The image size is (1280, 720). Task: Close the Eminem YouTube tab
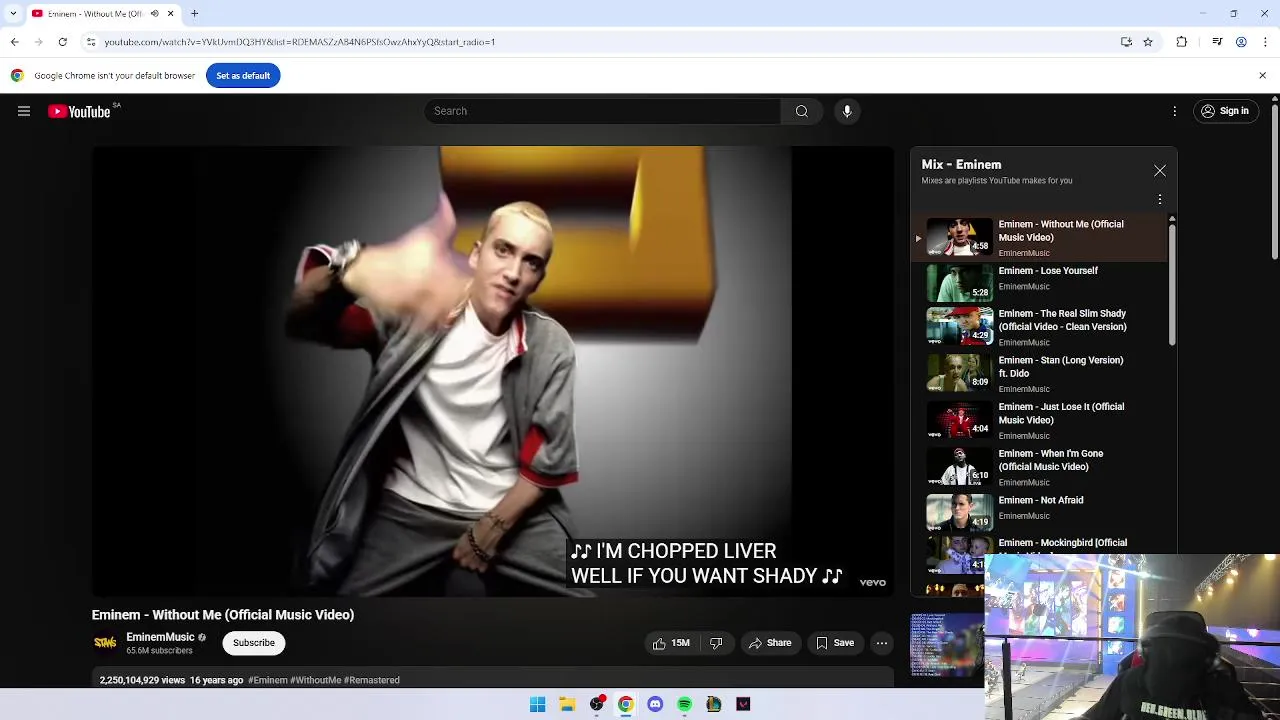click(170, 13)
